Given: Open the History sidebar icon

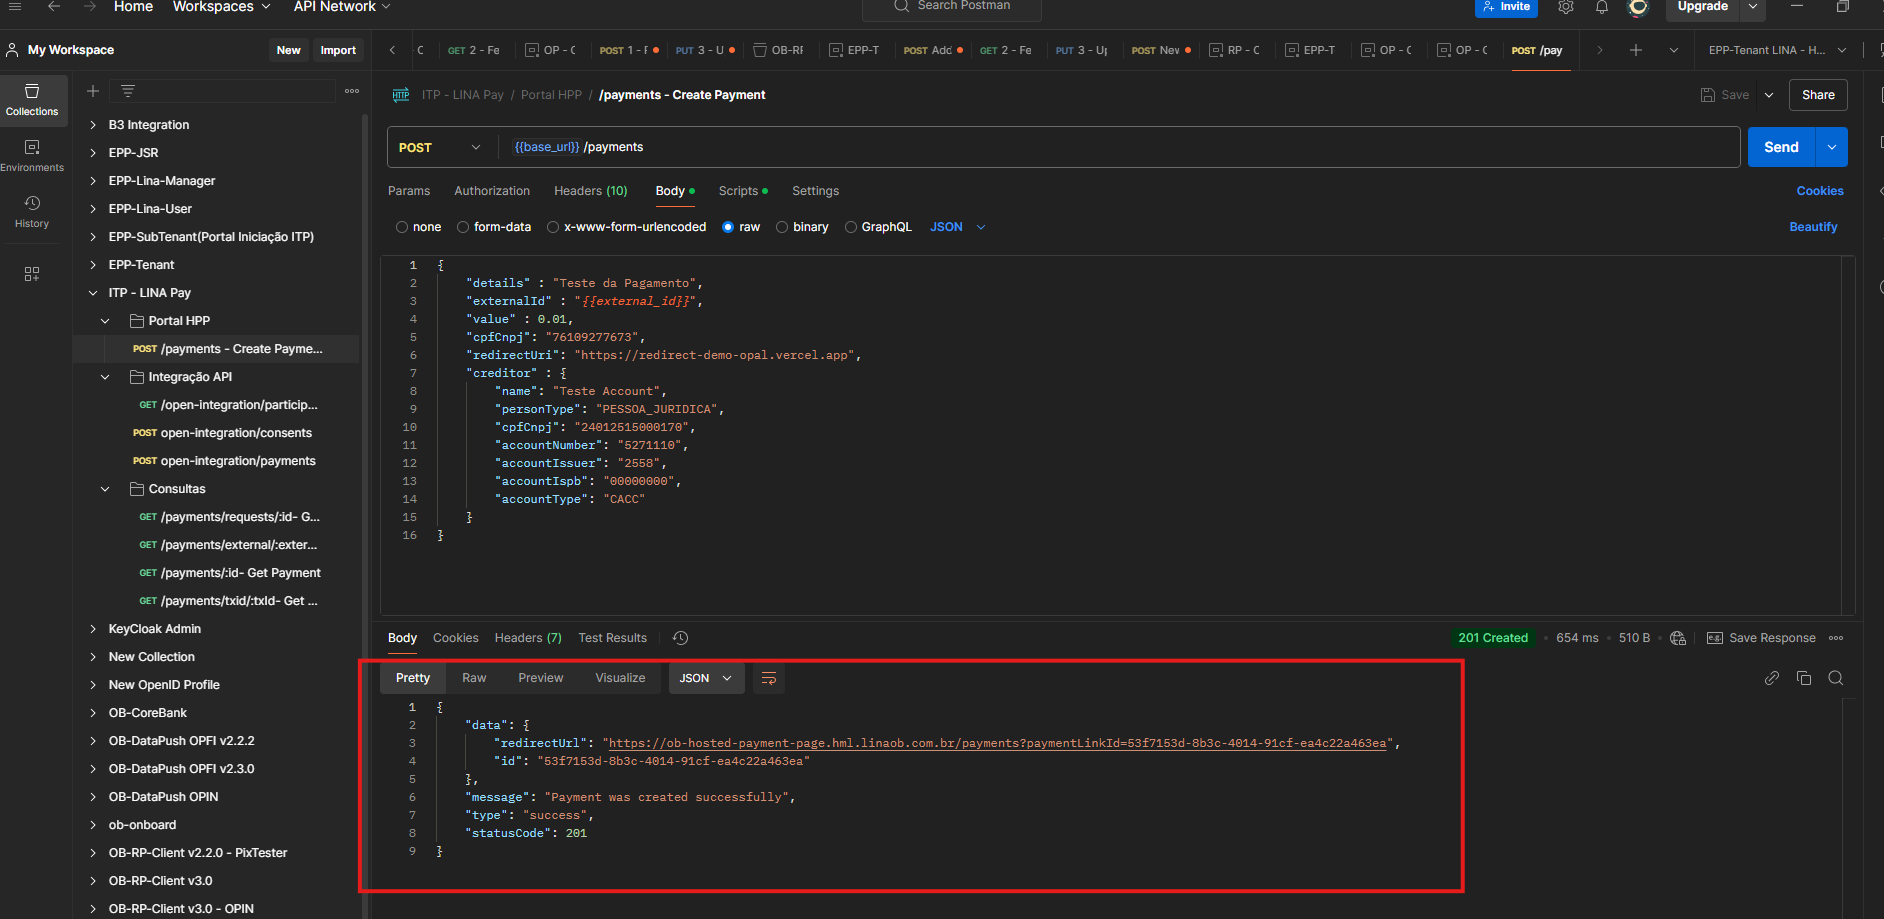Looking at the screenshot, I should [x=32, y=211].
